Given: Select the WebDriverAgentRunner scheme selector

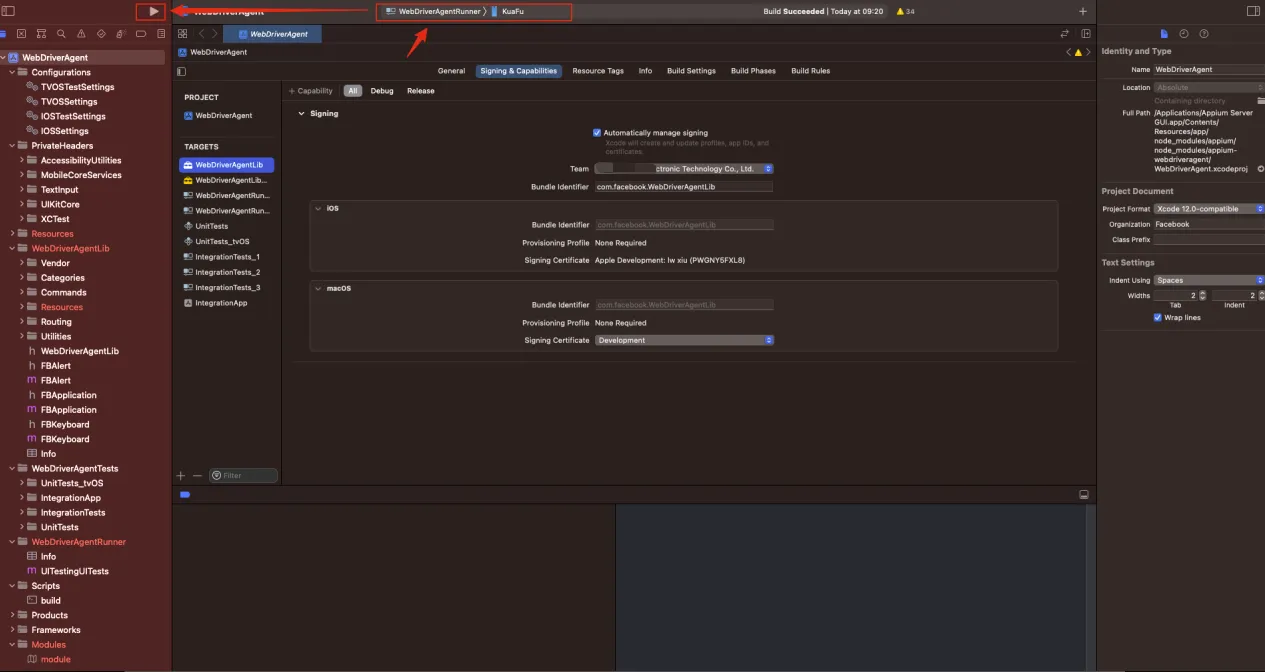Looking at the screenshot, I should tap(433, 12).
